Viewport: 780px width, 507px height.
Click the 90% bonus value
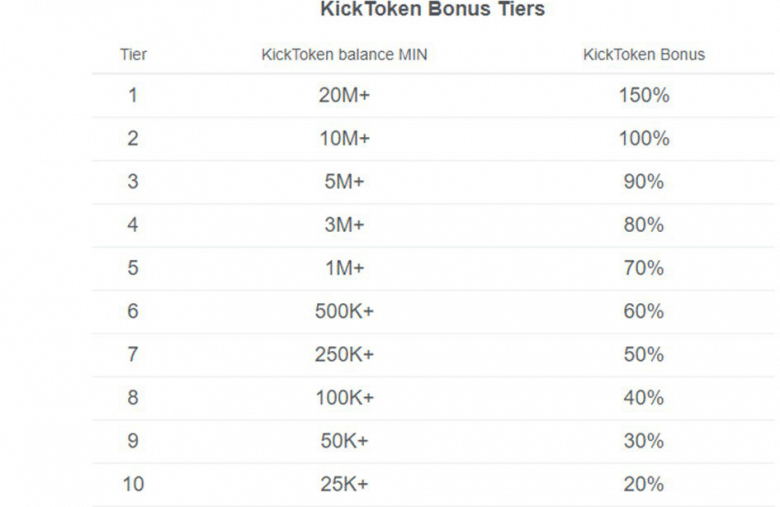[644, 182]
